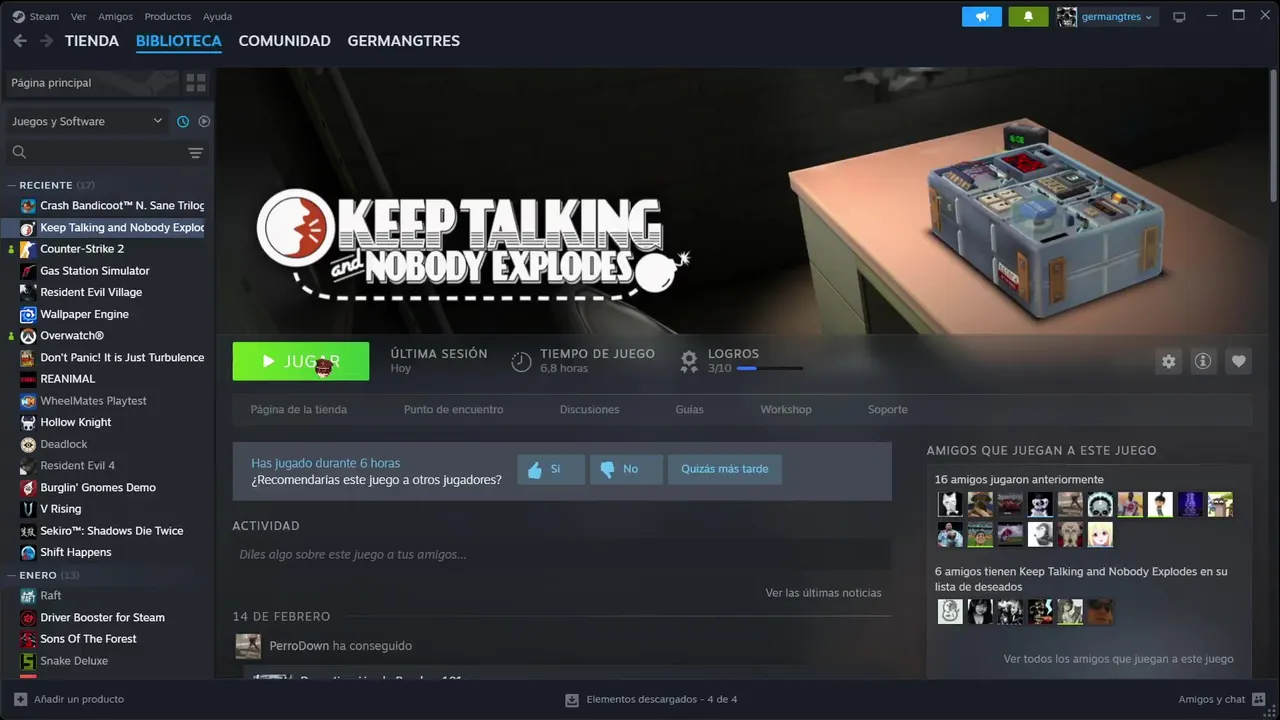Viewport: 1280px width, 720px height.
Task: Click the forward navigation arrow
Action: [x=46, y=41]
